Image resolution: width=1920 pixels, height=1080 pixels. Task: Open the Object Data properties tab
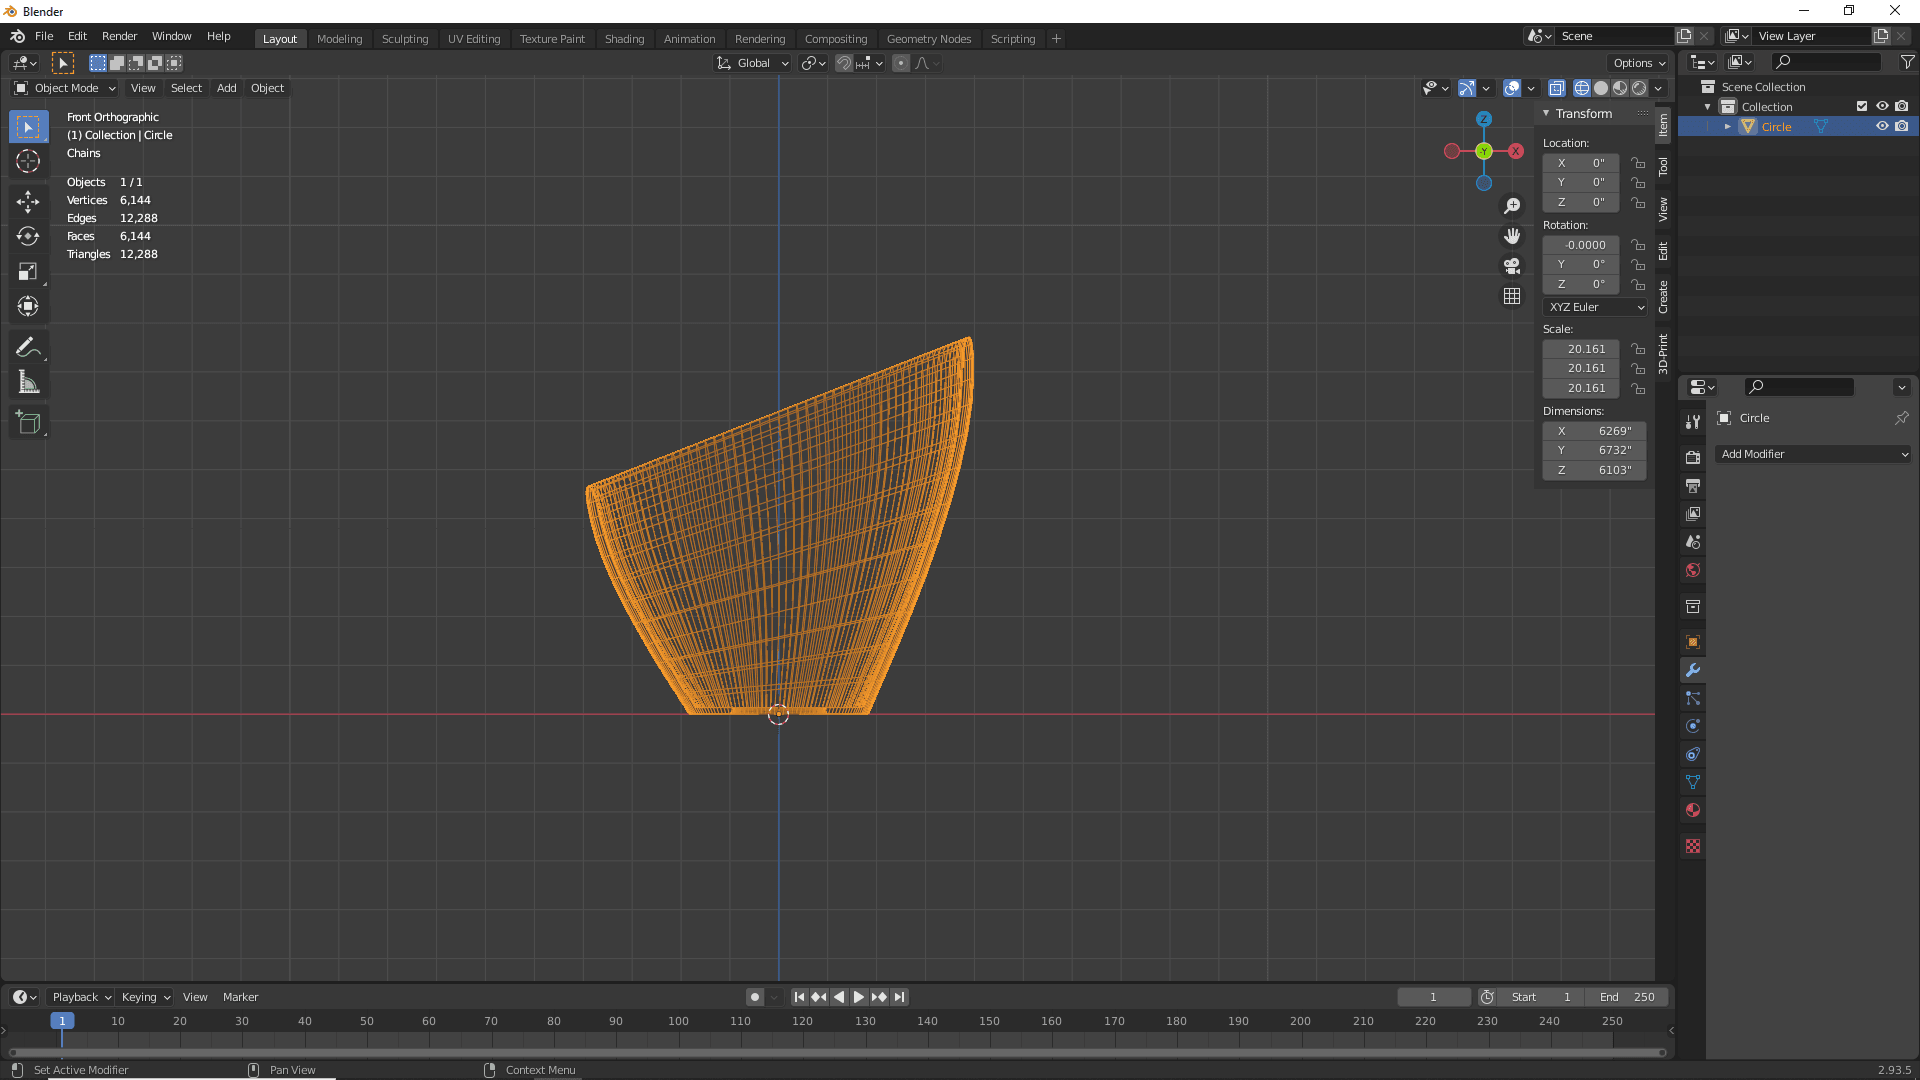click(x=1693, y=782)
